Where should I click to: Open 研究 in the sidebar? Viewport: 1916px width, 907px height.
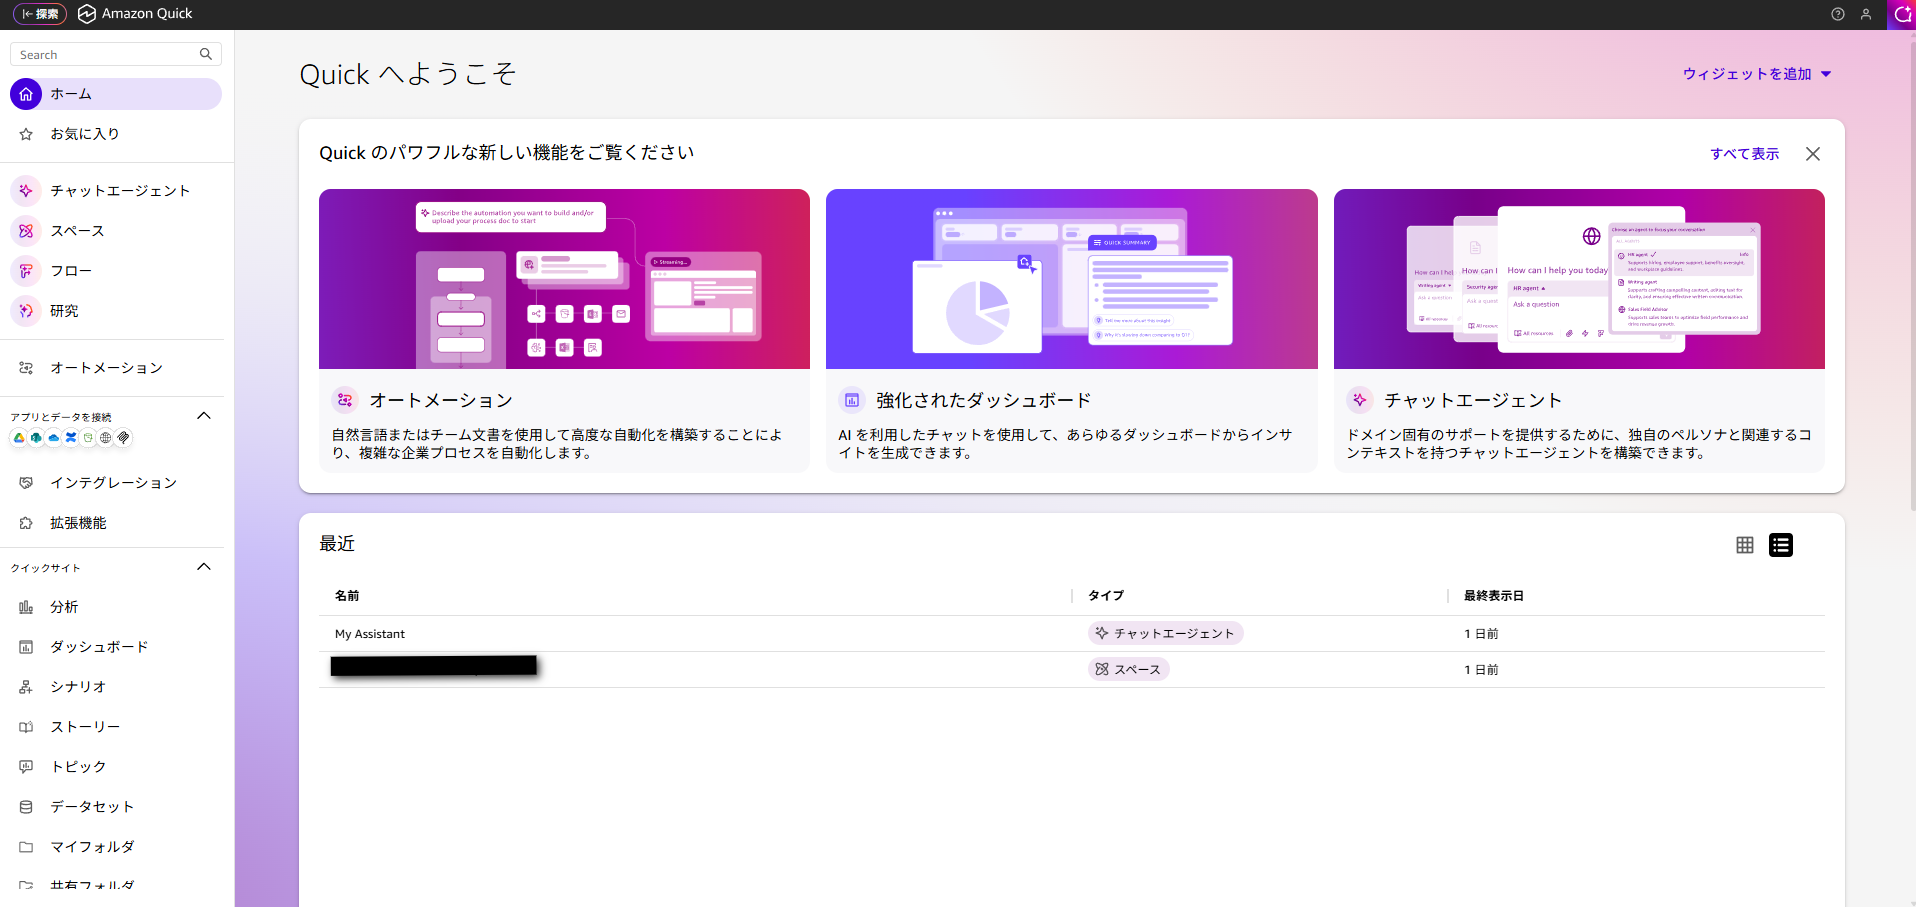tap(64, 311)
